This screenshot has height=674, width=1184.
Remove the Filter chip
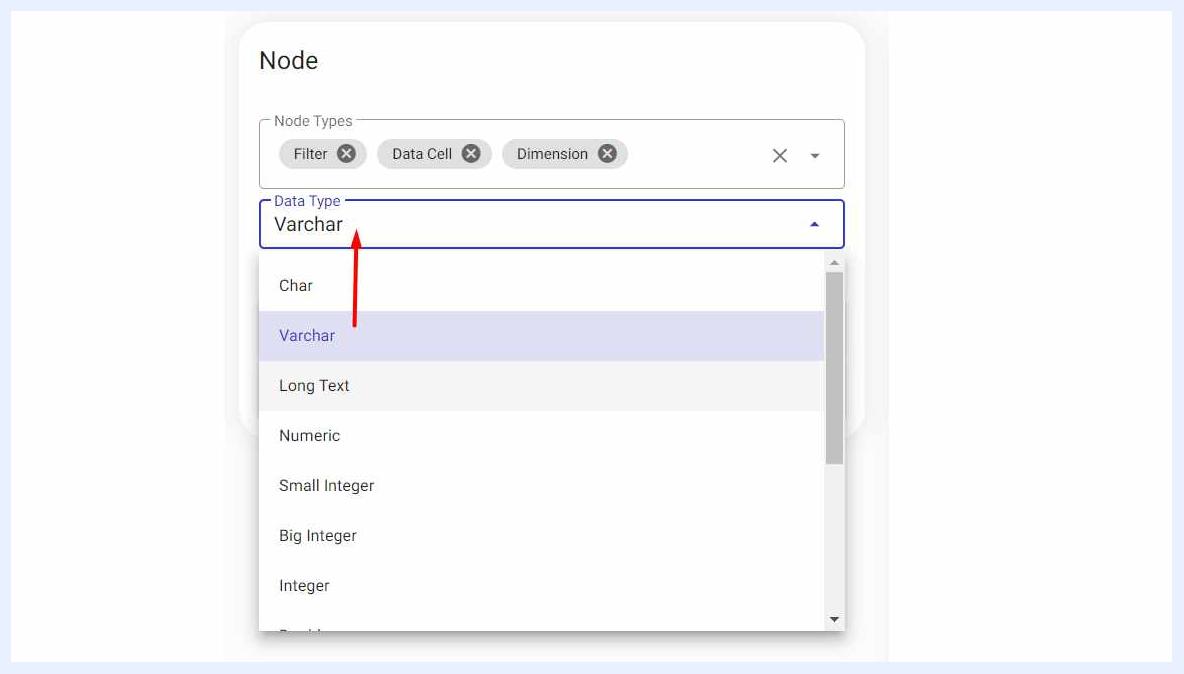click(x=346, y=154)
